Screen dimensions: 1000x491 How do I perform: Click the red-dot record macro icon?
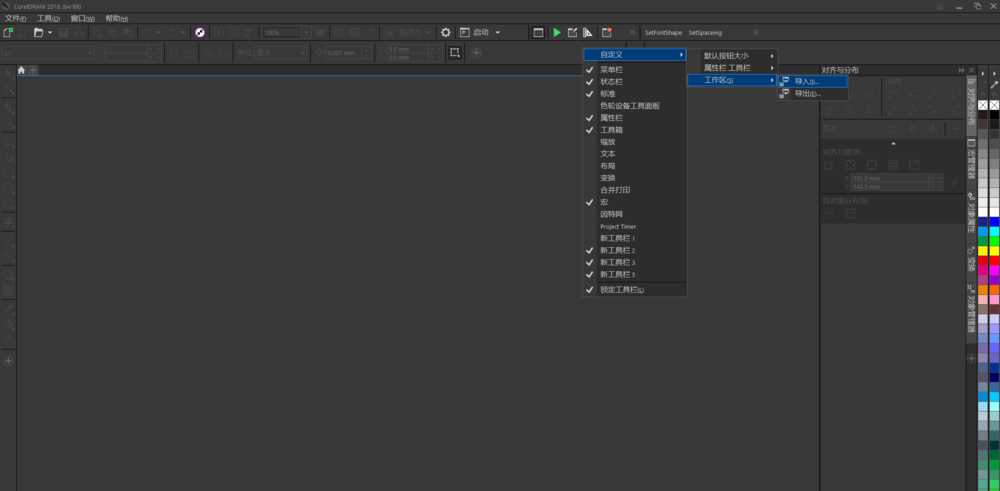607,33
